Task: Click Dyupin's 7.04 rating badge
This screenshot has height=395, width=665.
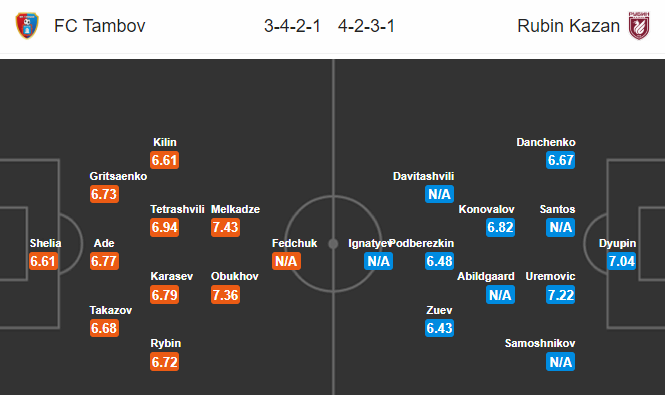Action: coord(622,261)
